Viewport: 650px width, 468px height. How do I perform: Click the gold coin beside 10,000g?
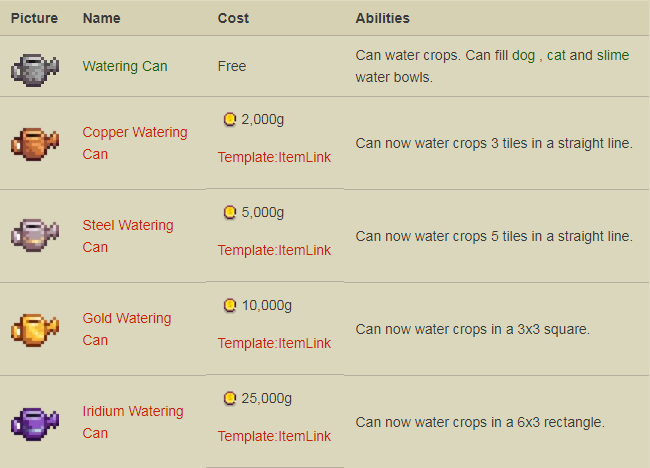click(x=230, y=305)
